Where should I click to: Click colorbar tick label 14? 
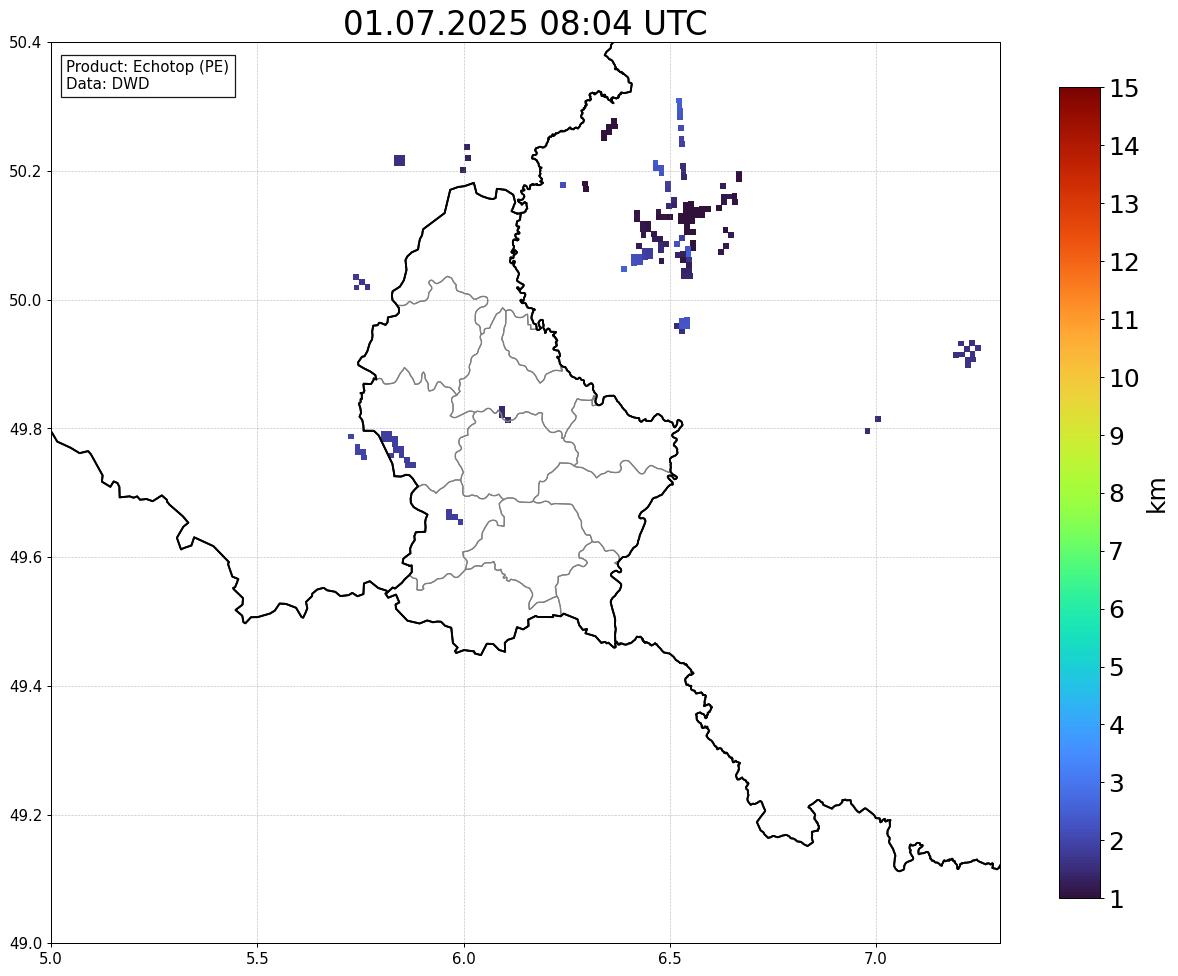pyautogui.click(x=1124, y=147)
